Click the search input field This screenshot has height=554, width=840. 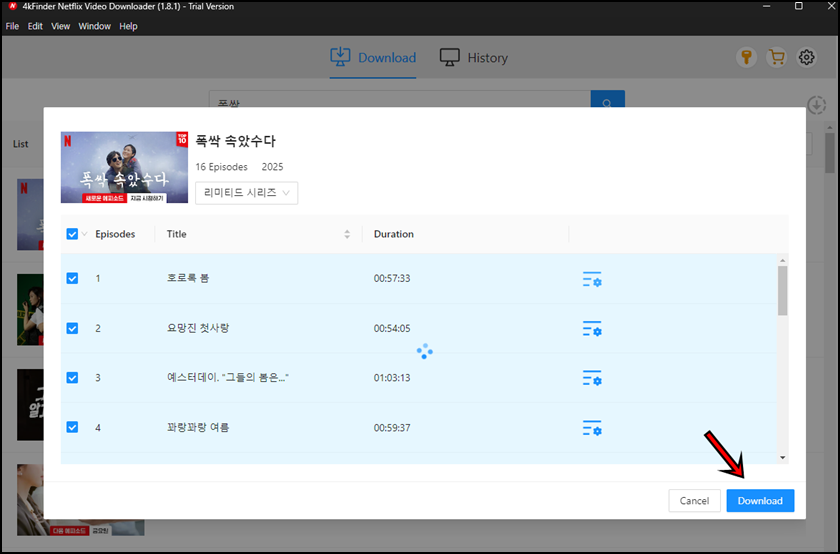point(400,100)
